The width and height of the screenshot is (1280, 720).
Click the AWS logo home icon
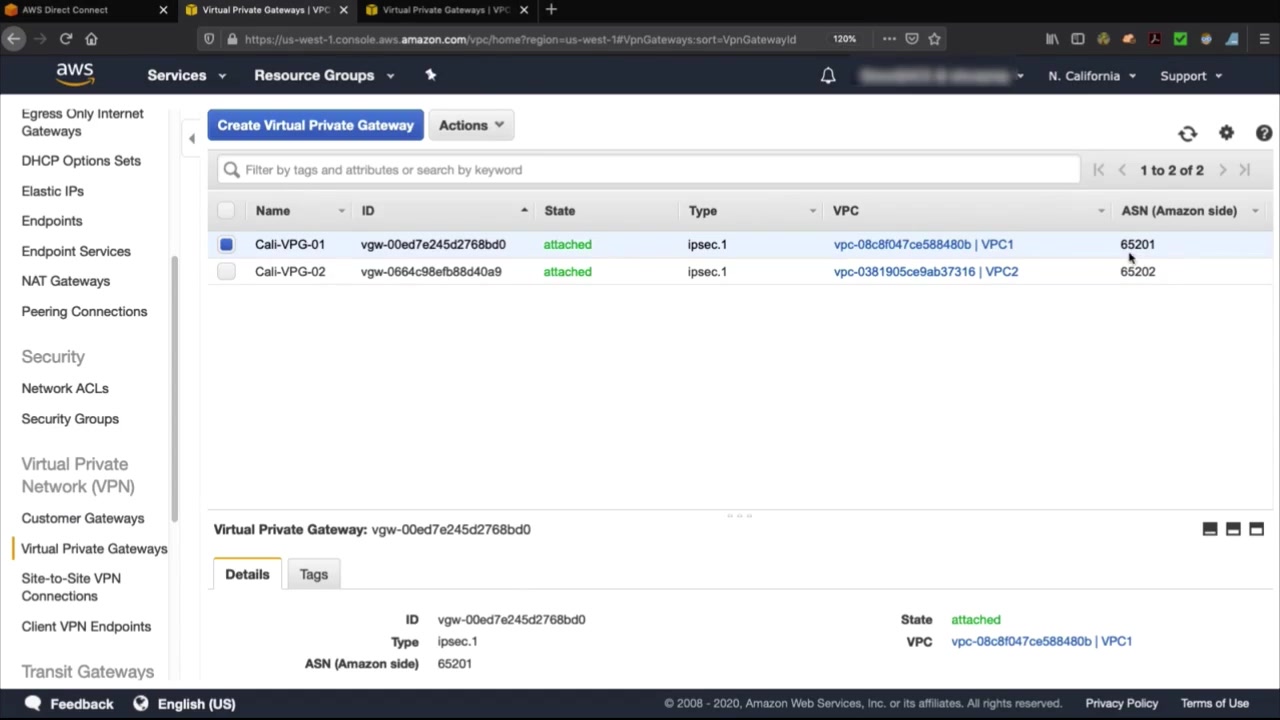(75, 75)
